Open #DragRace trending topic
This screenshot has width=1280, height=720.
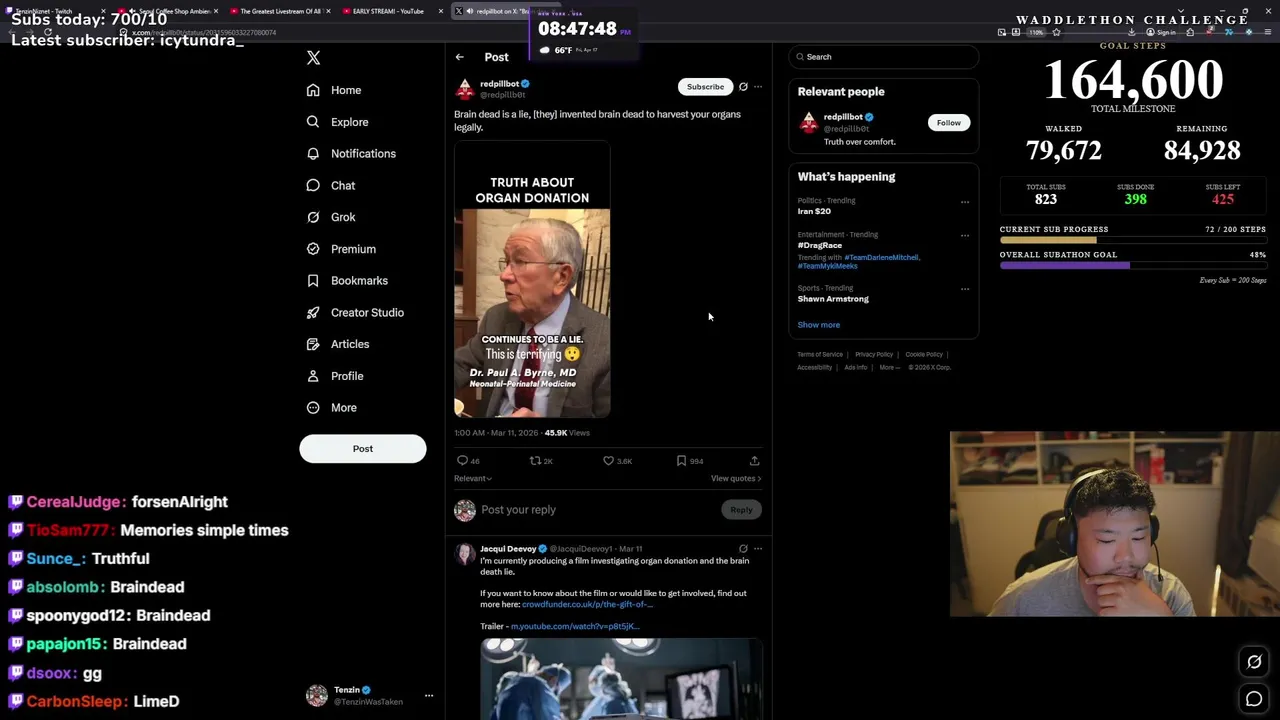(x=819, y=245)
